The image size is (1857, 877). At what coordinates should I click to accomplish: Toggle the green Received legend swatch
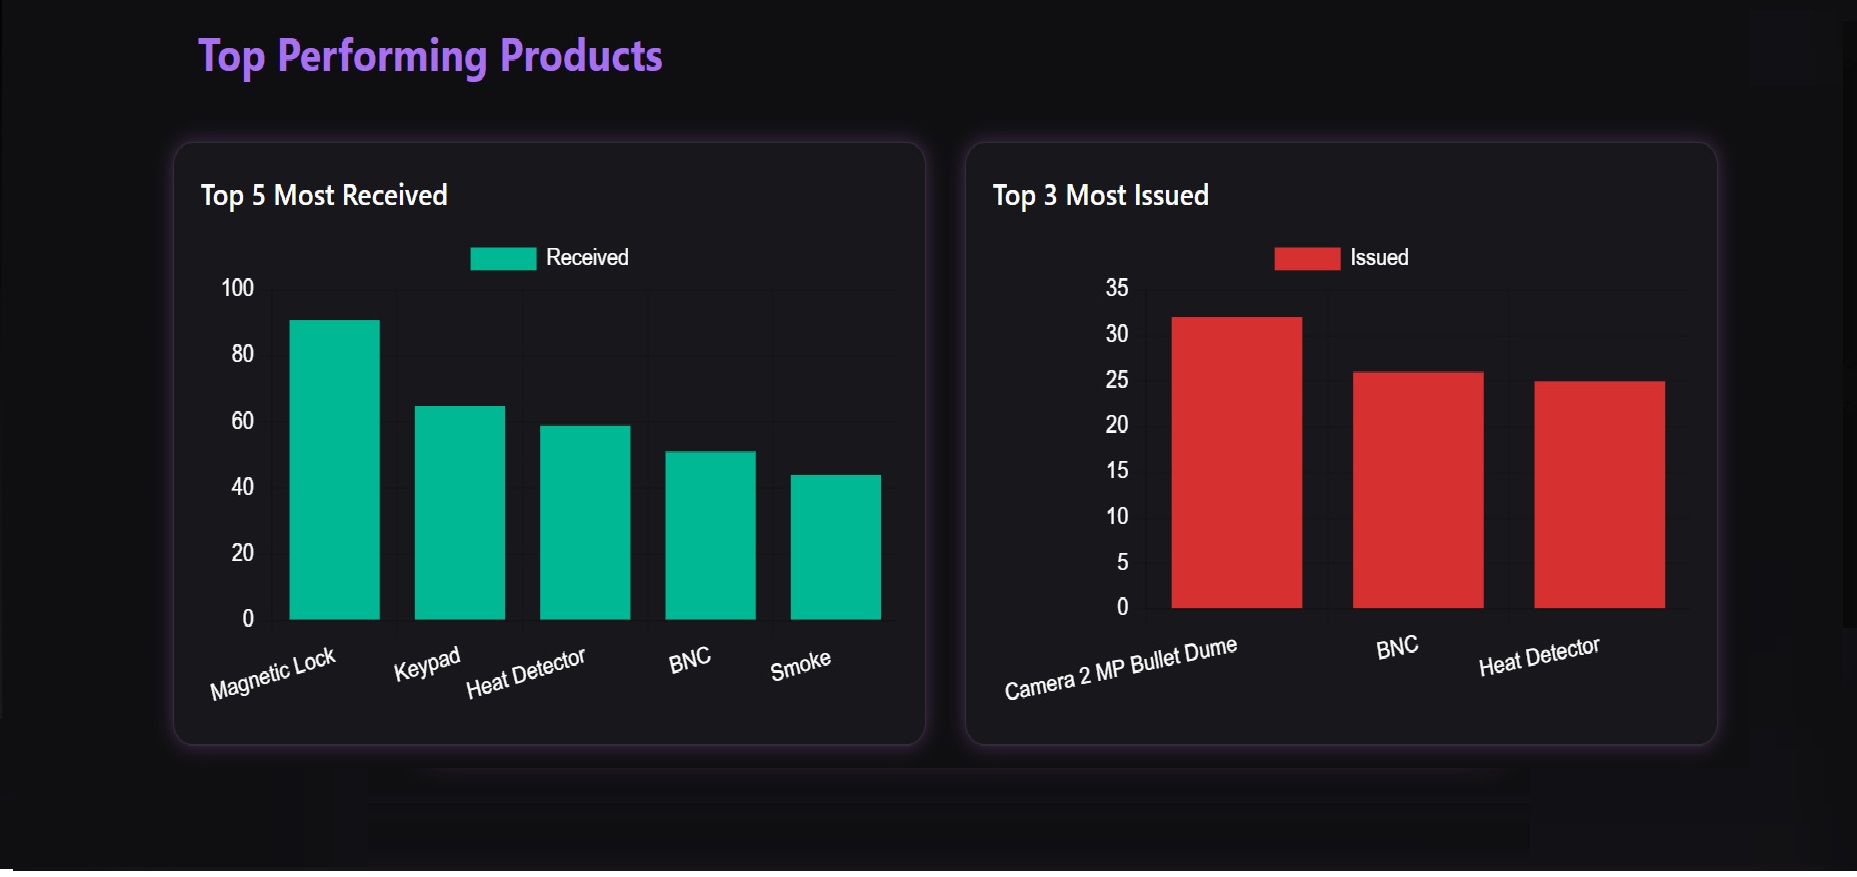[x=503, y=259]
